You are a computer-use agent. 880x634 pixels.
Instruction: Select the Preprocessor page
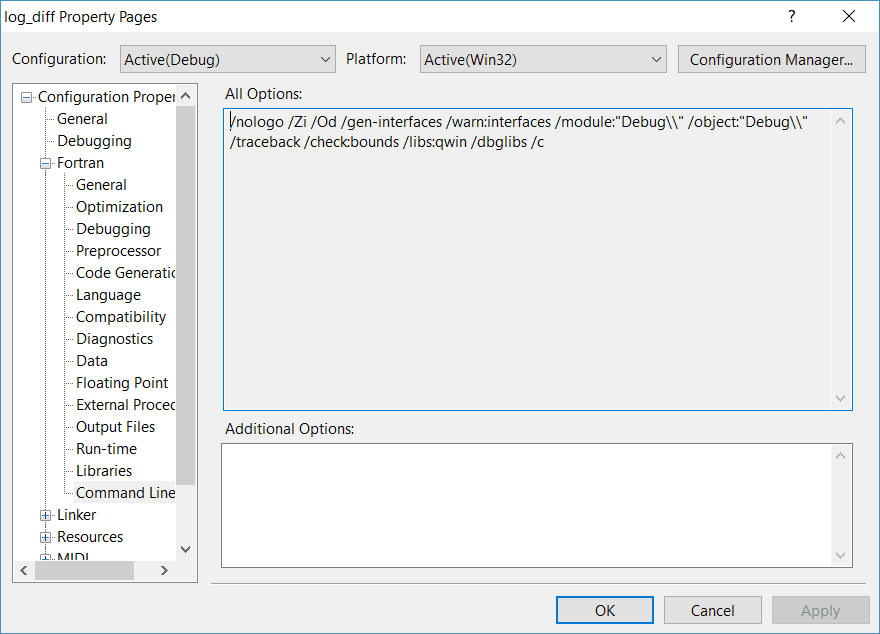[118, 251]
